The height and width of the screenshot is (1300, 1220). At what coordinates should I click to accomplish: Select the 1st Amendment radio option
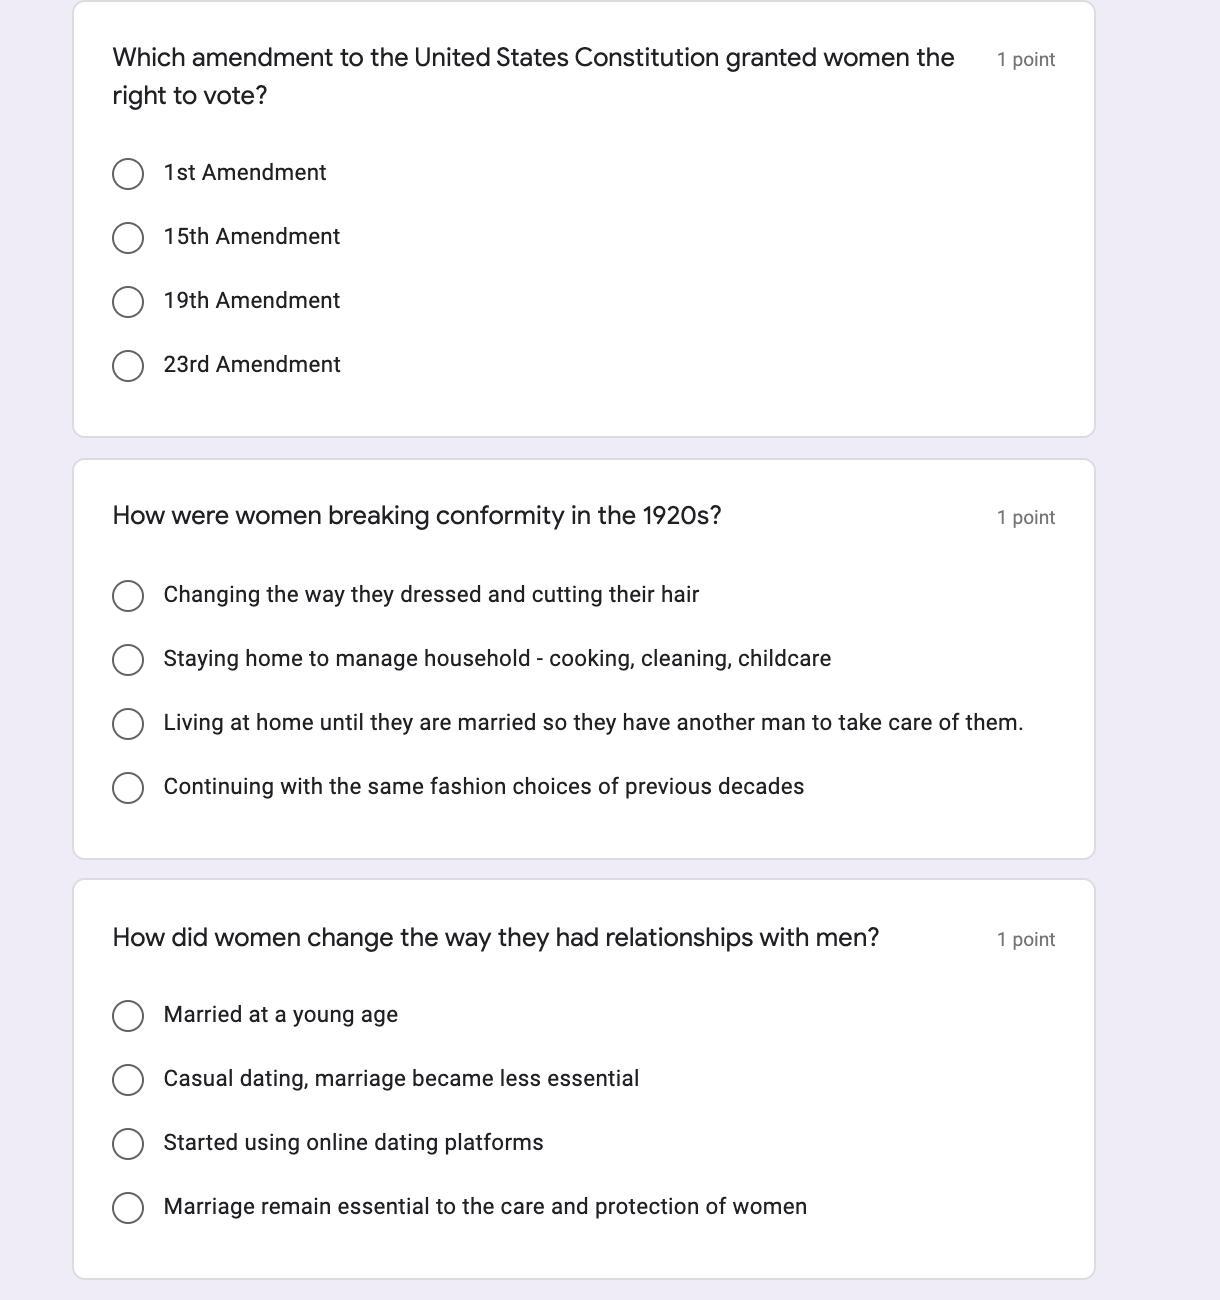[x=128, y=174]
